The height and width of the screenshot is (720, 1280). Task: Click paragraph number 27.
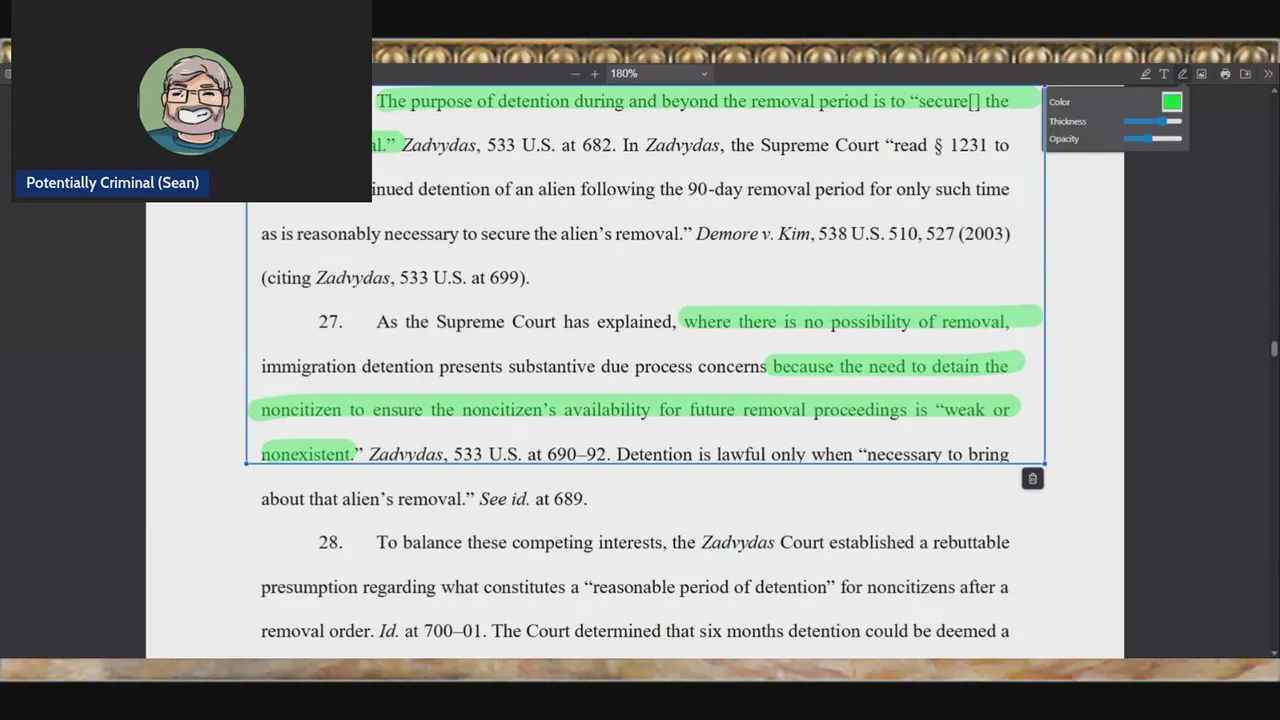click(330, 322)
